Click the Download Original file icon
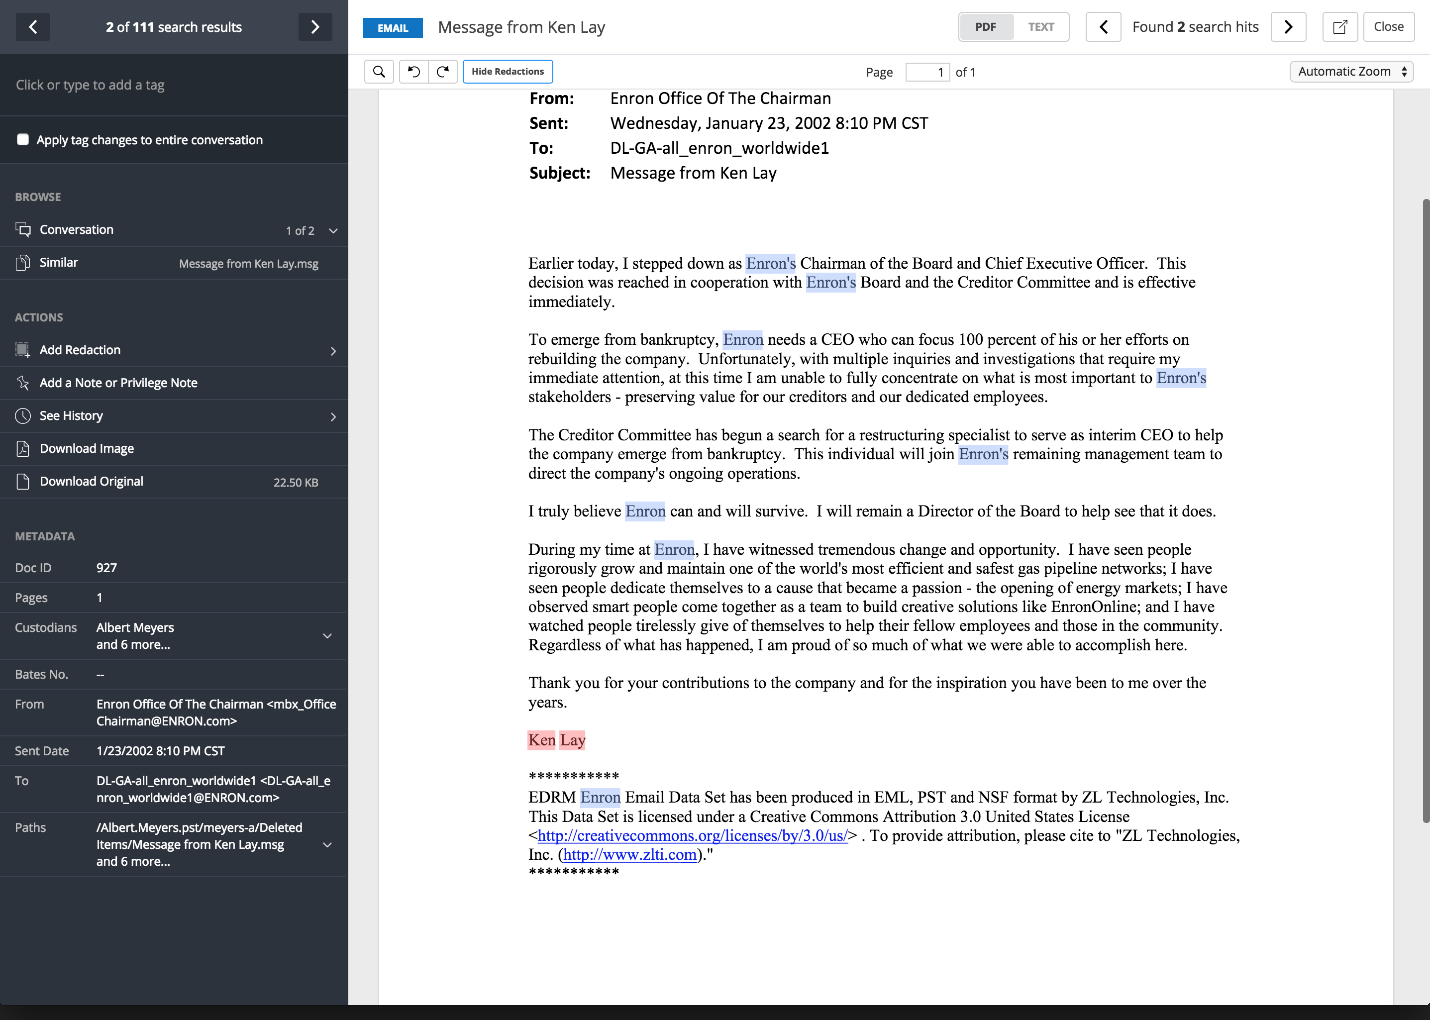Image resolution: width=1430 pixels, height=1020 pixels. click(x=23, y=482)
